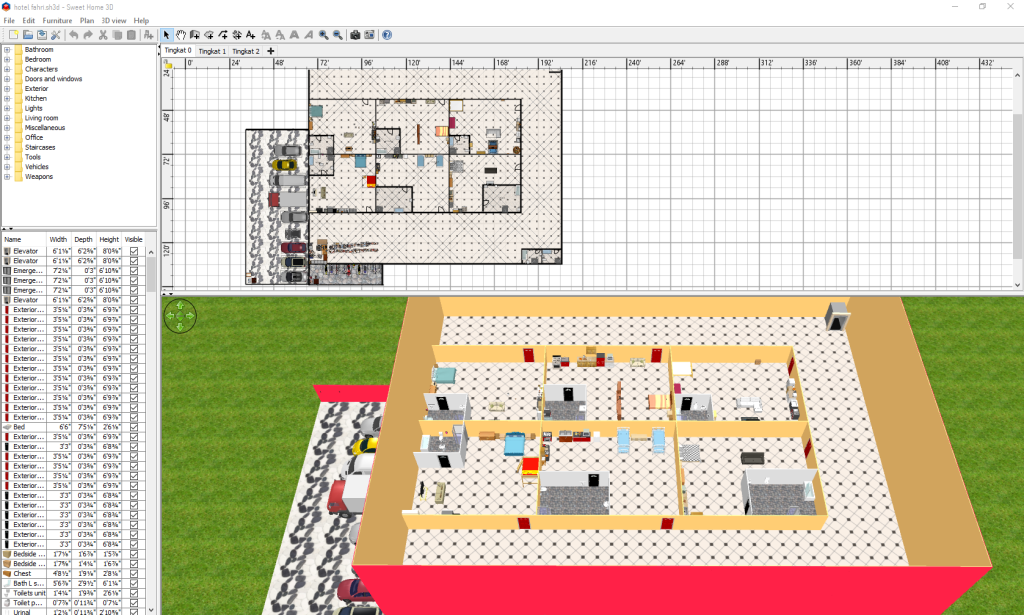Screen dimensions: 1024x615
Task: Open Help via the question mark icon
Action: click(387, 35)
